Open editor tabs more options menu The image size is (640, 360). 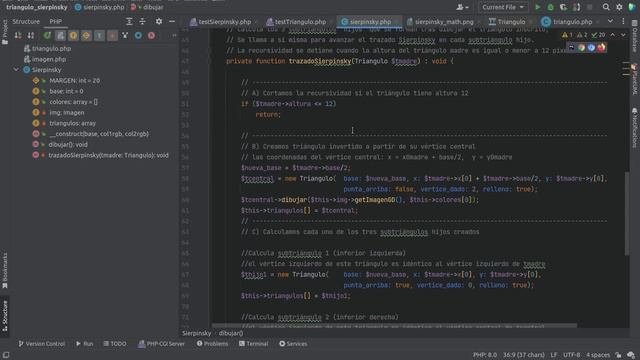[x=623, y=21]
